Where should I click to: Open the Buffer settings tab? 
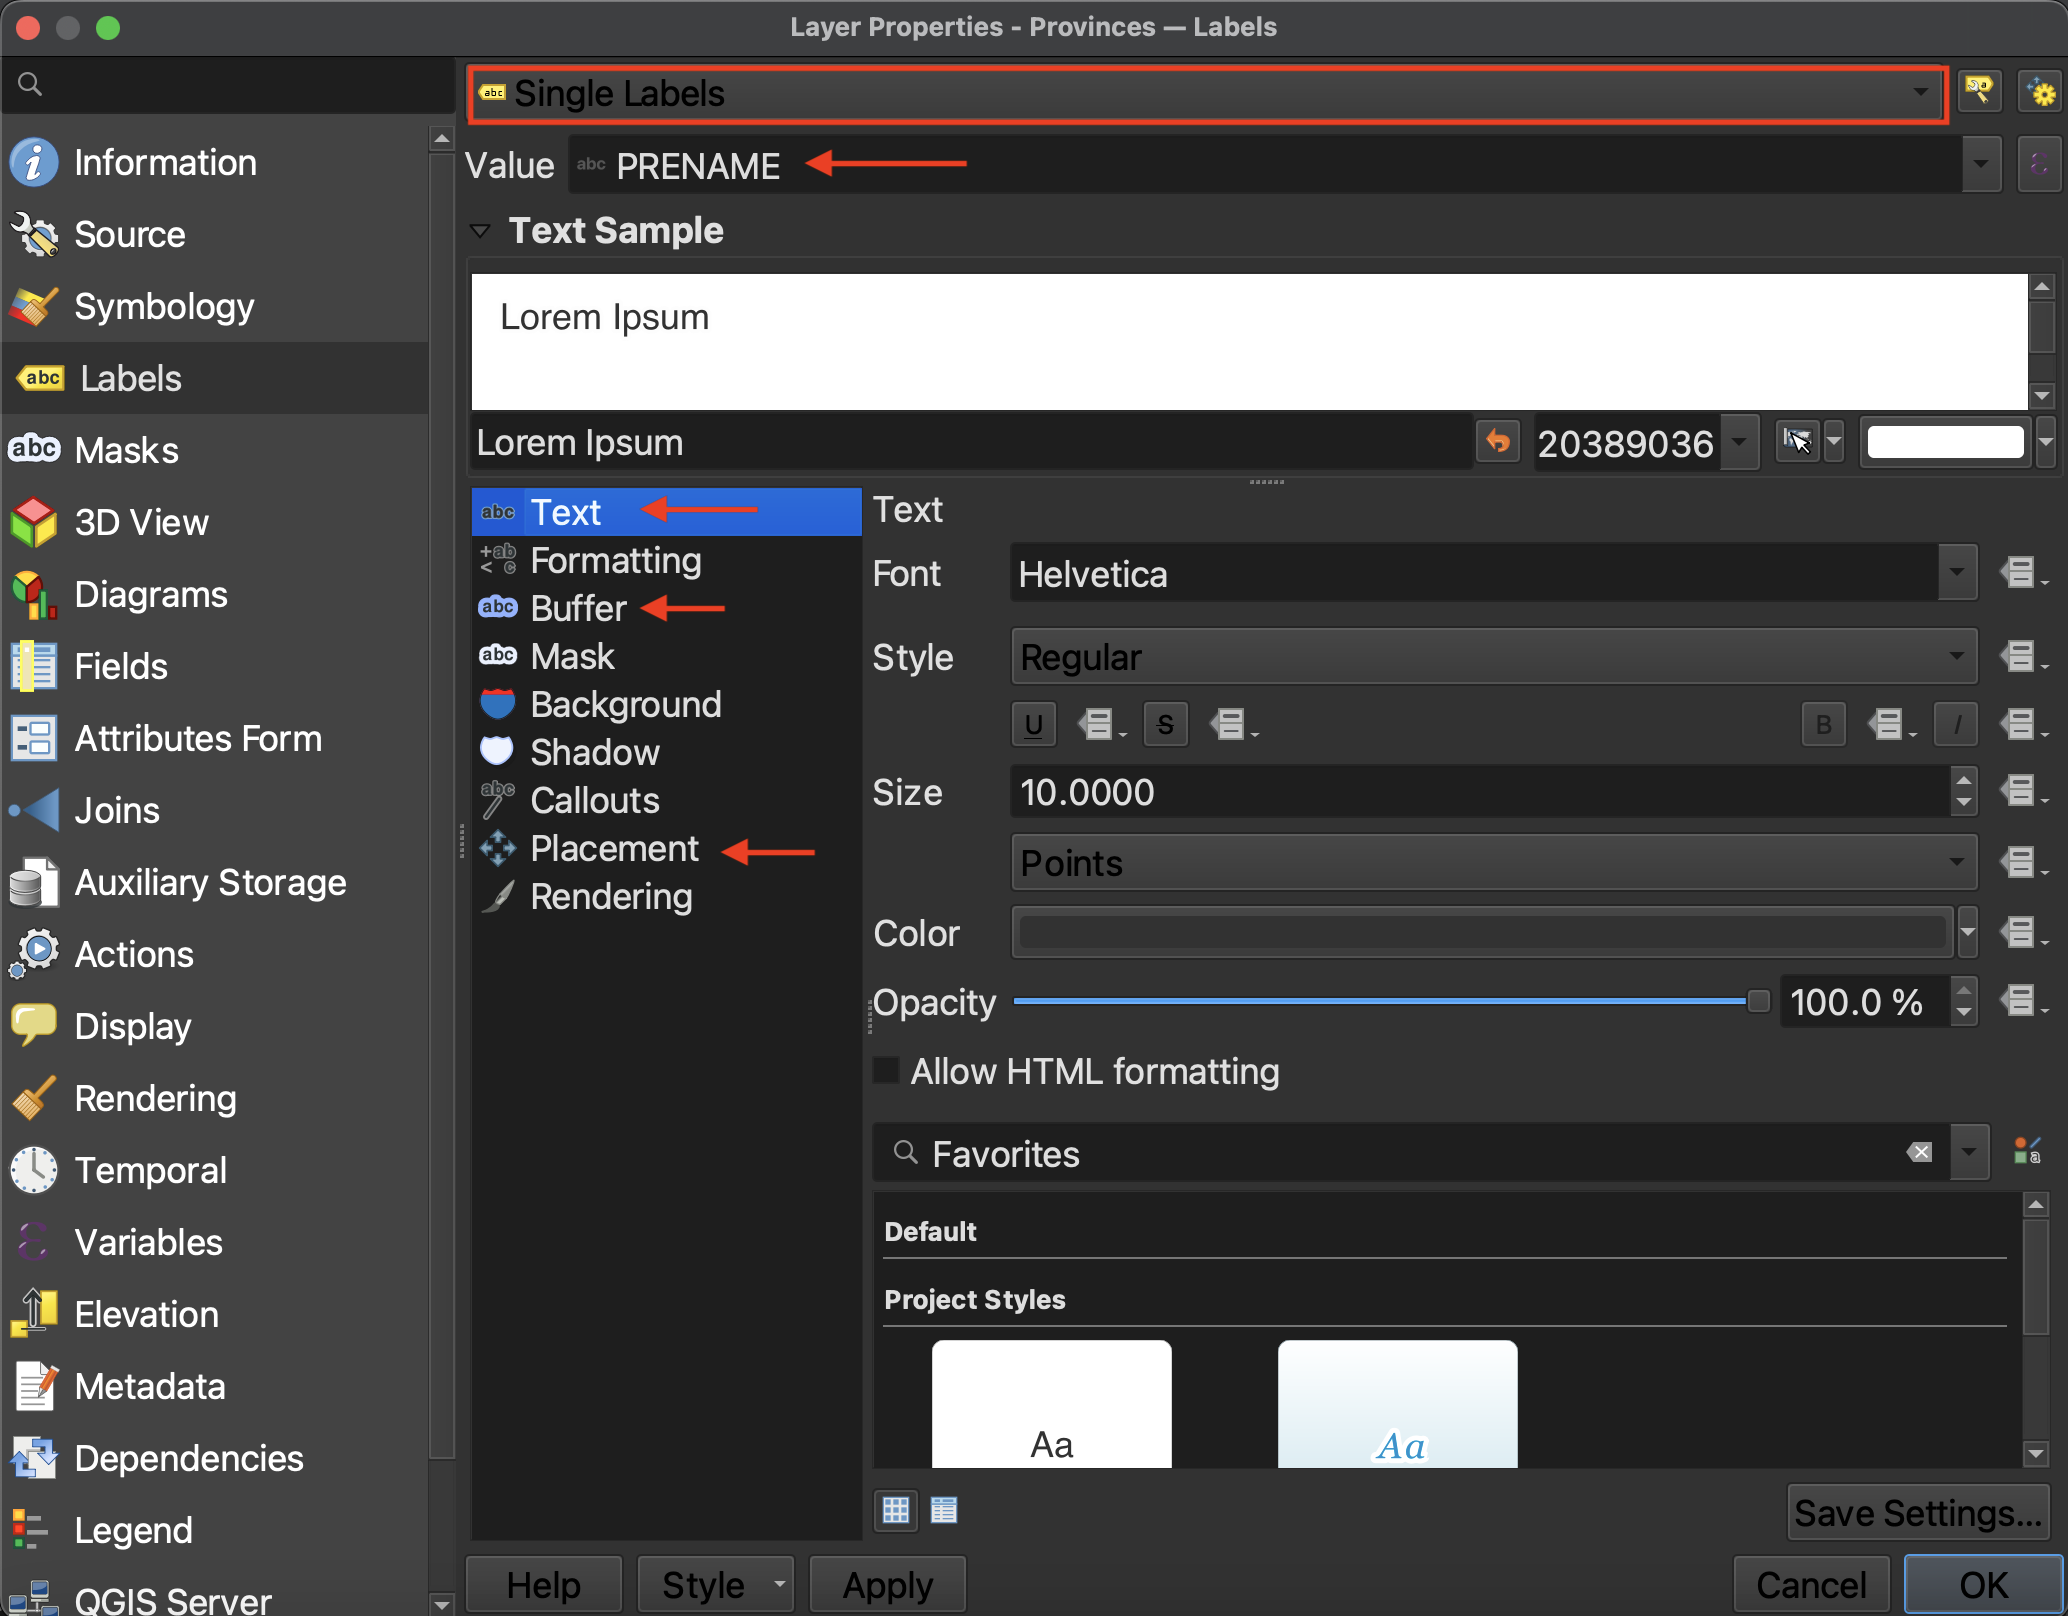(x=578, y=608)
